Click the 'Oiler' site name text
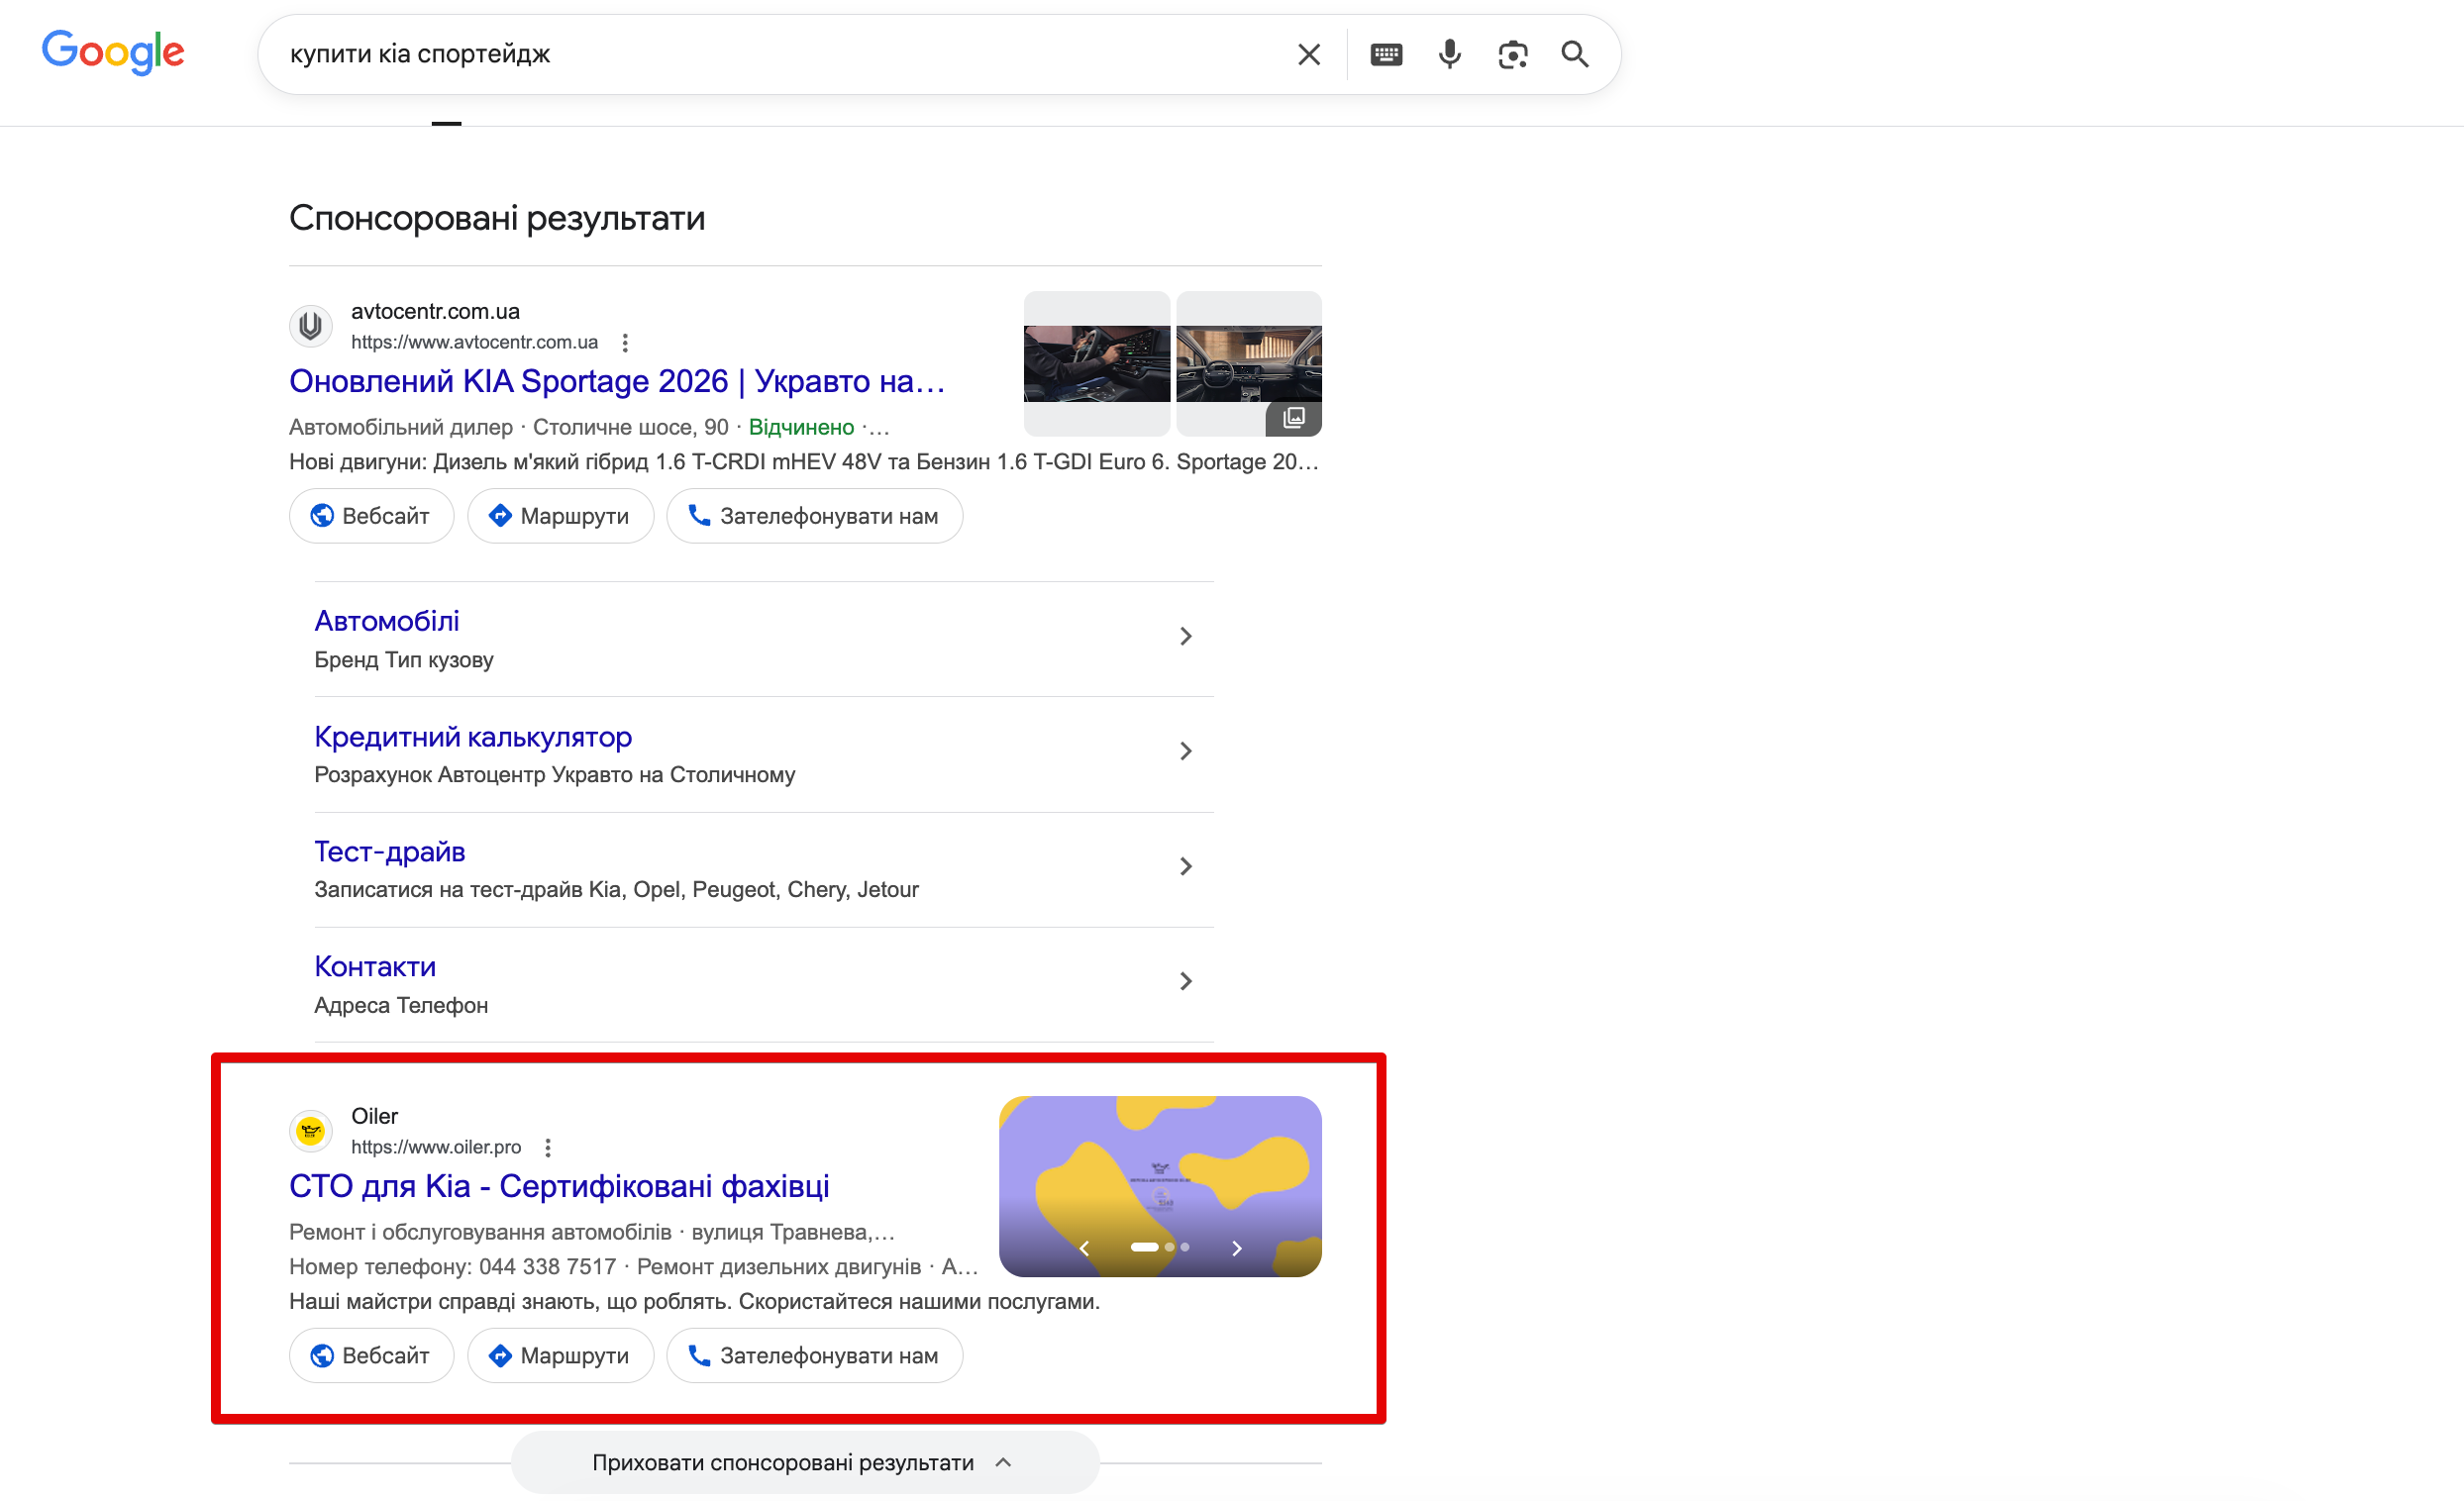Screen dimensions: 2464x1501 (x=374, y=1116)
